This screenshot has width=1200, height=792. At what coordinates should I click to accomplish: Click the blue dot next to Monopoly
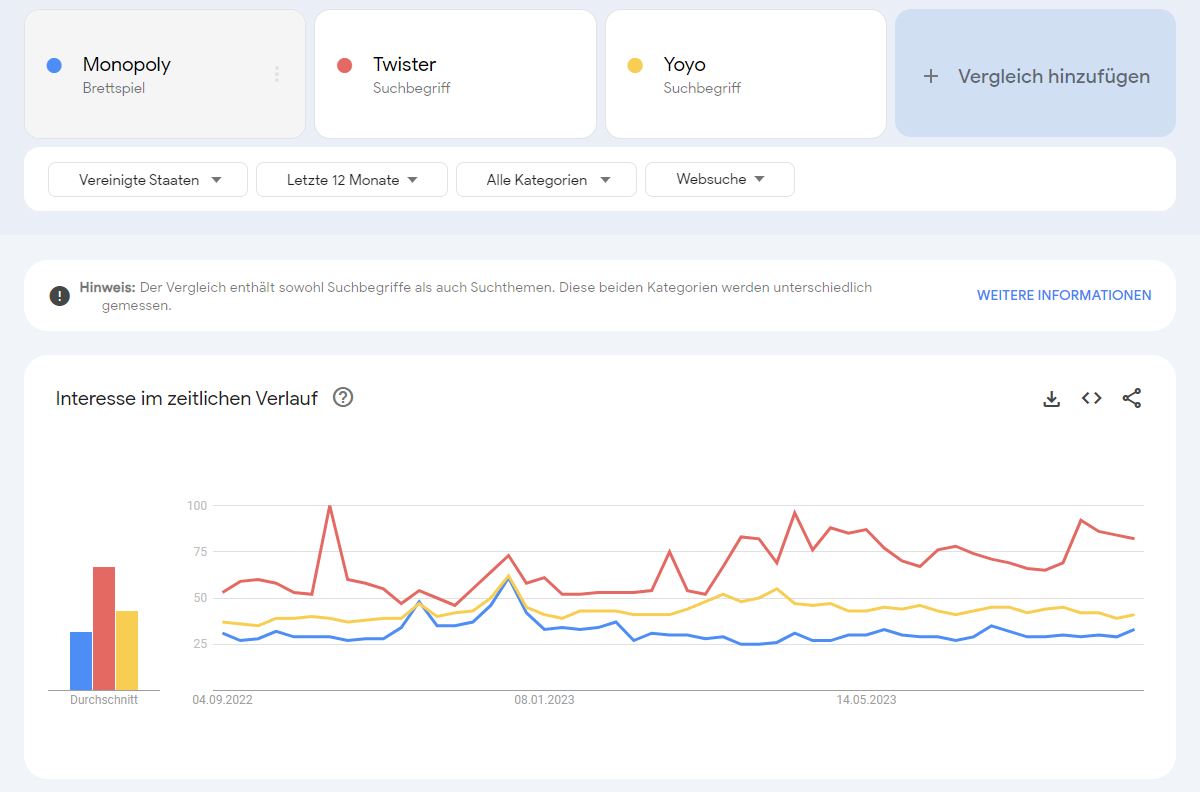pyautogui.click(x=54, y=66)
